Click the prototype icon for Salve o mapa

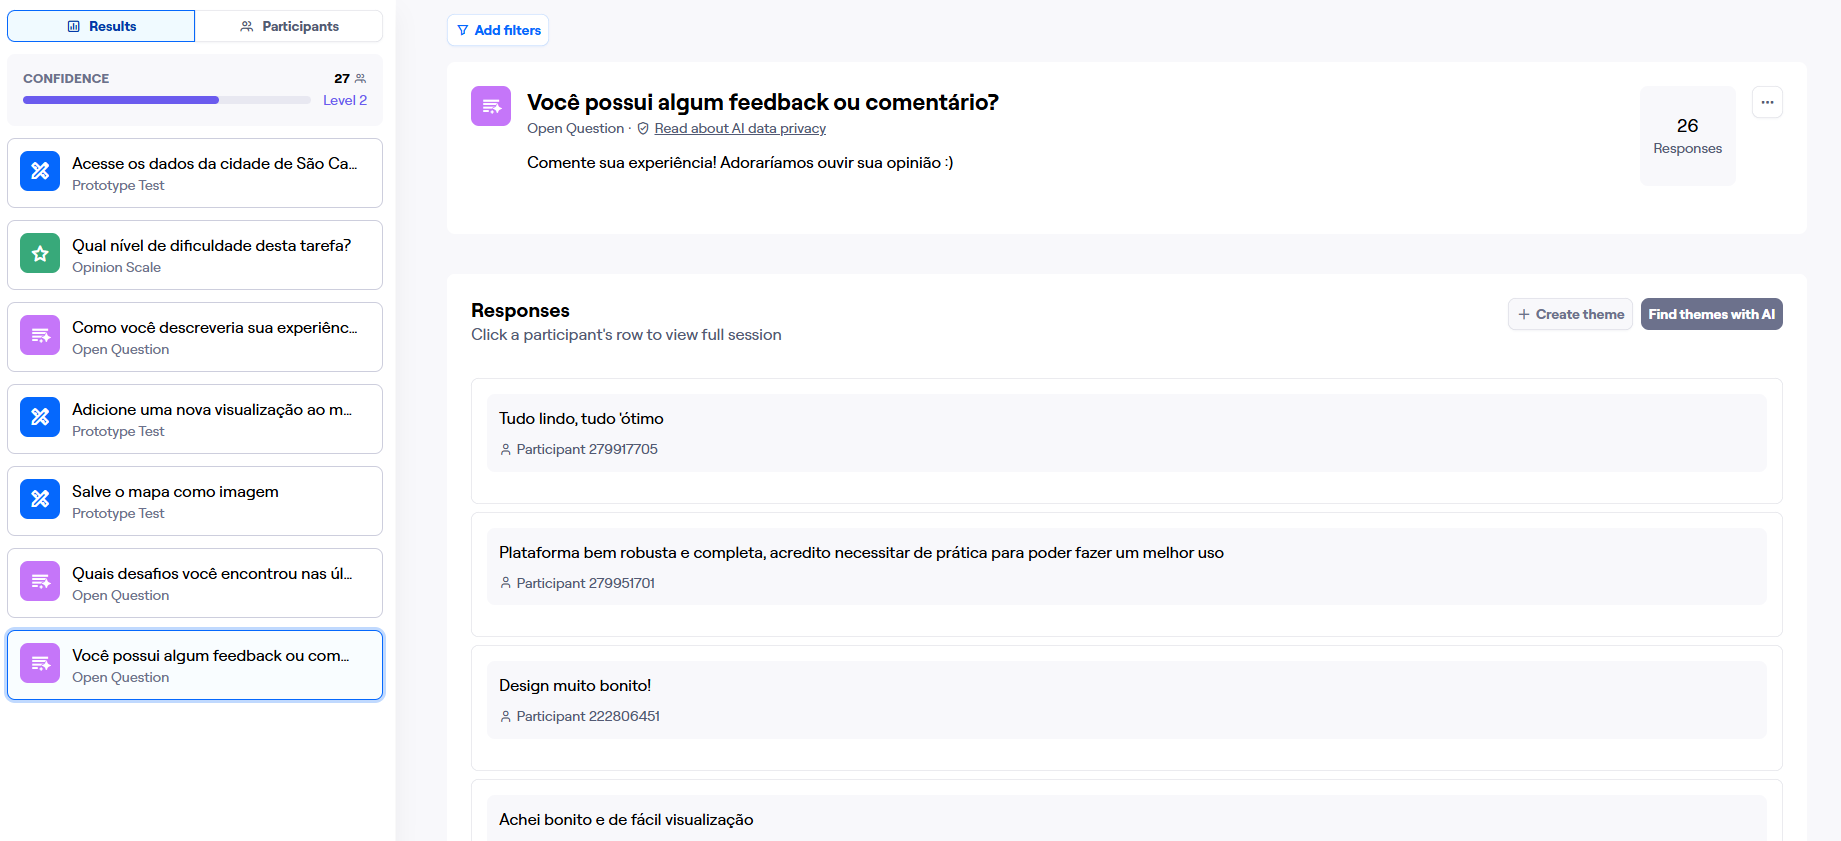tap(40, 499)
